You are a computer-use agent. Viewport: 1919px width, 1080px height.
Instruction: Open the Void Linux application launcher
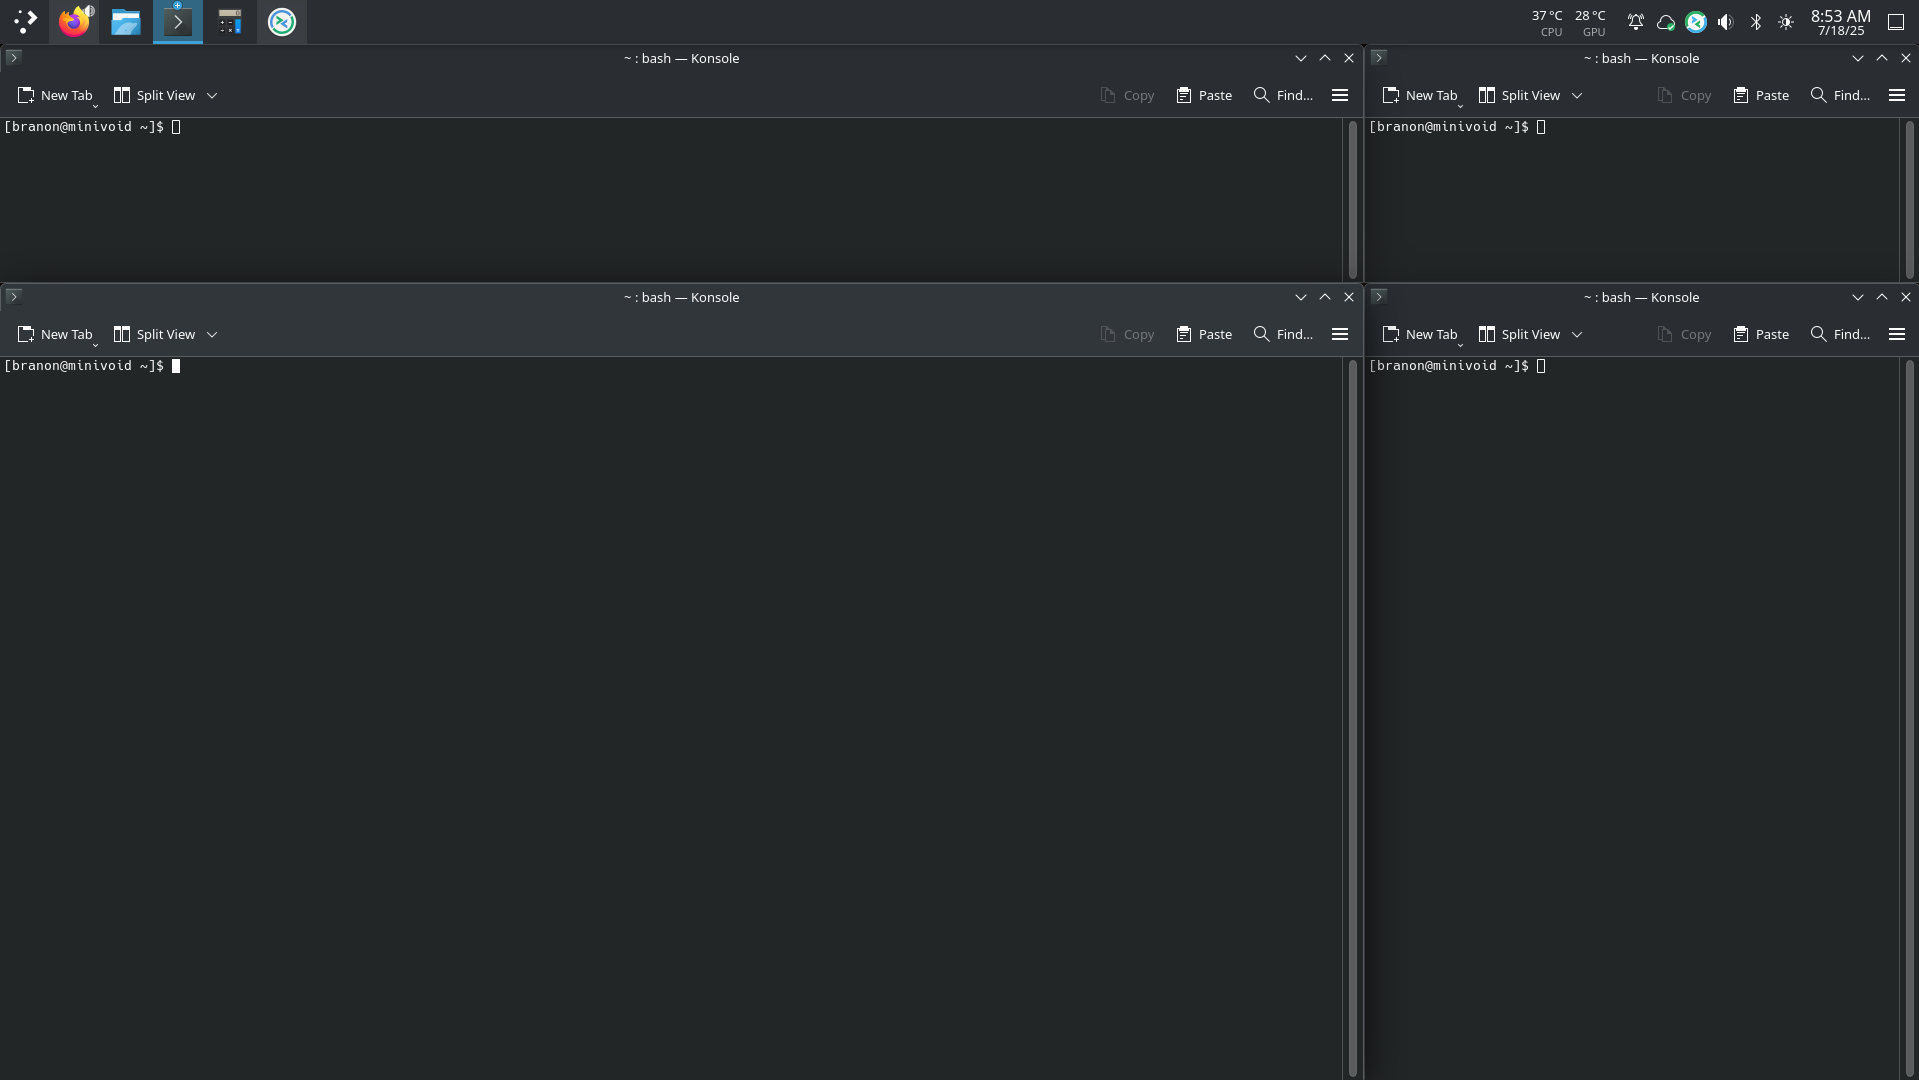coord(25,21)
